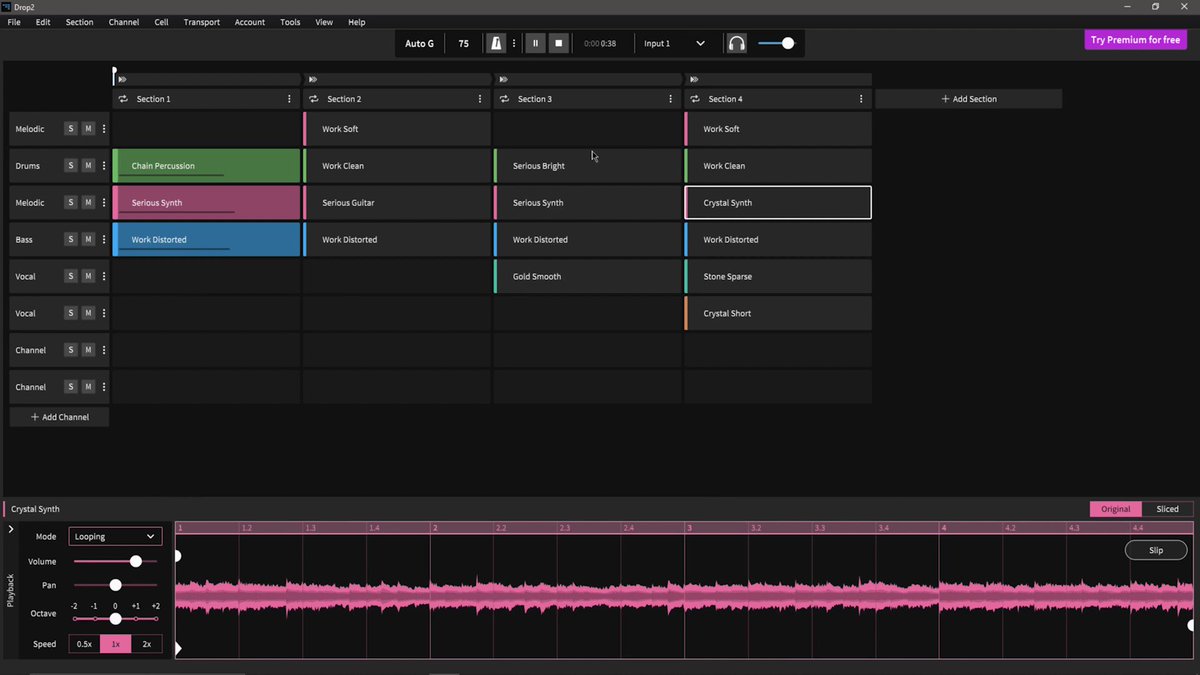This screenshot has width=1200, height=675.
Task: Open Section 3 options menu
Action: 670,99
